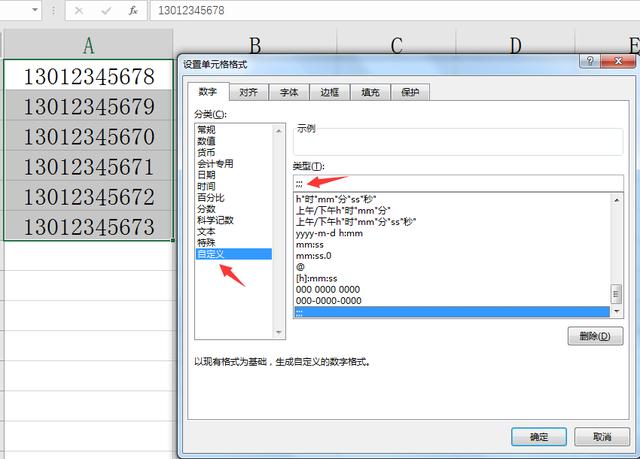The height and width of the screenshot is (459, 640).
Task: Choose 文本 in the category list
Action: tap(206, 230)
